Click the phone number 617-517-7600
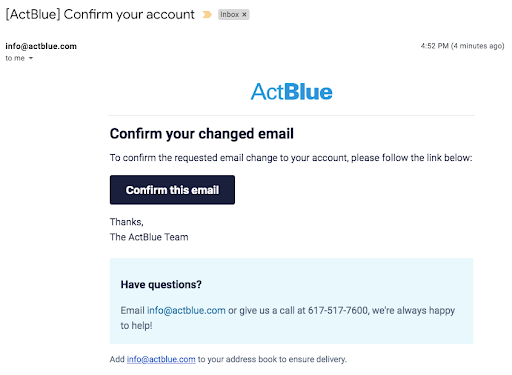 [x=338, y=310]
